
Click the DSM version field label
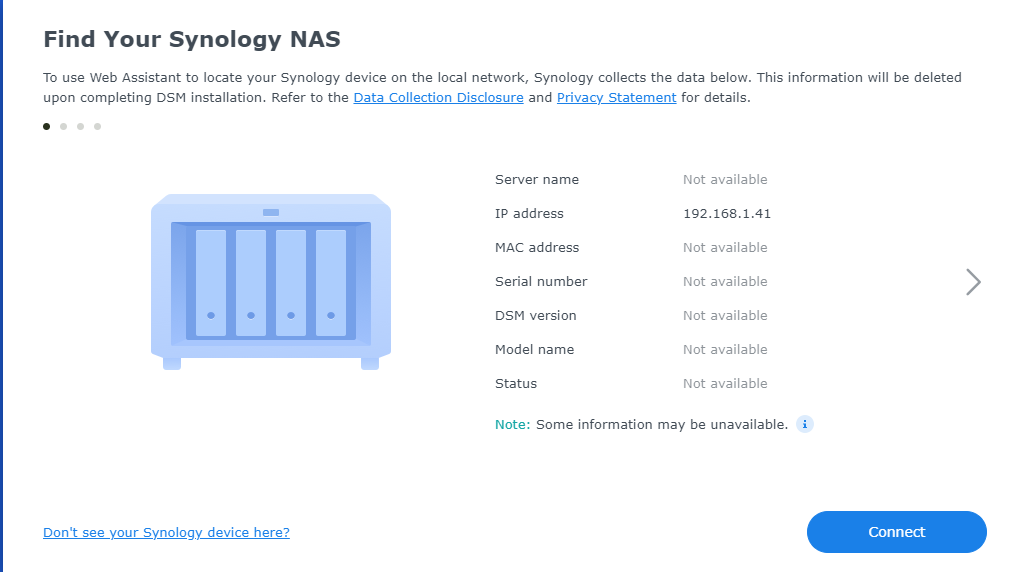pyautogui.click(x=536, y=316)
